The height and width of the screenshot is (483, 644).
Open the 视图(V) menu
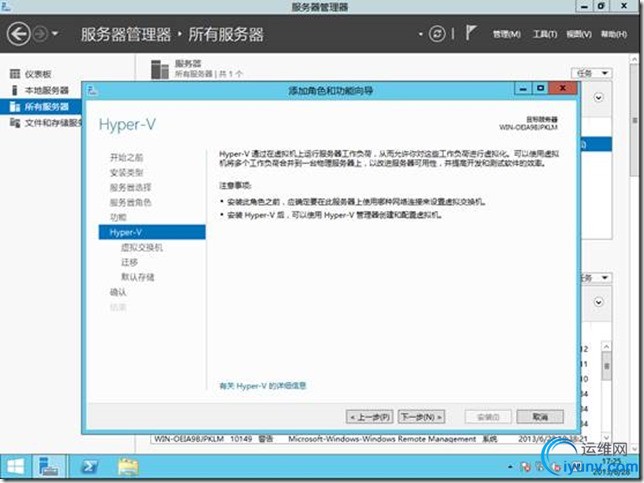pyautogui.click(x=579, y=34)
